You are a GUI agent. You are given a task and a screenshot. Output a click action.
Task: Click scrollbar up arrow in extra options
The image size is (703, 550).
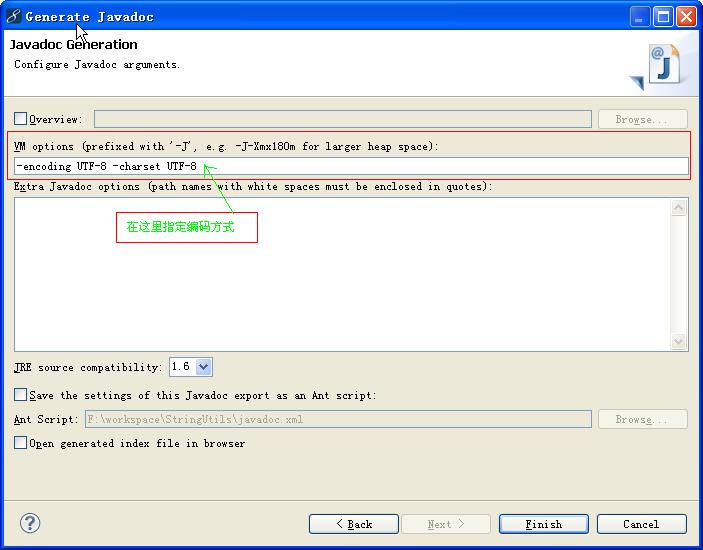click(678, 207)
